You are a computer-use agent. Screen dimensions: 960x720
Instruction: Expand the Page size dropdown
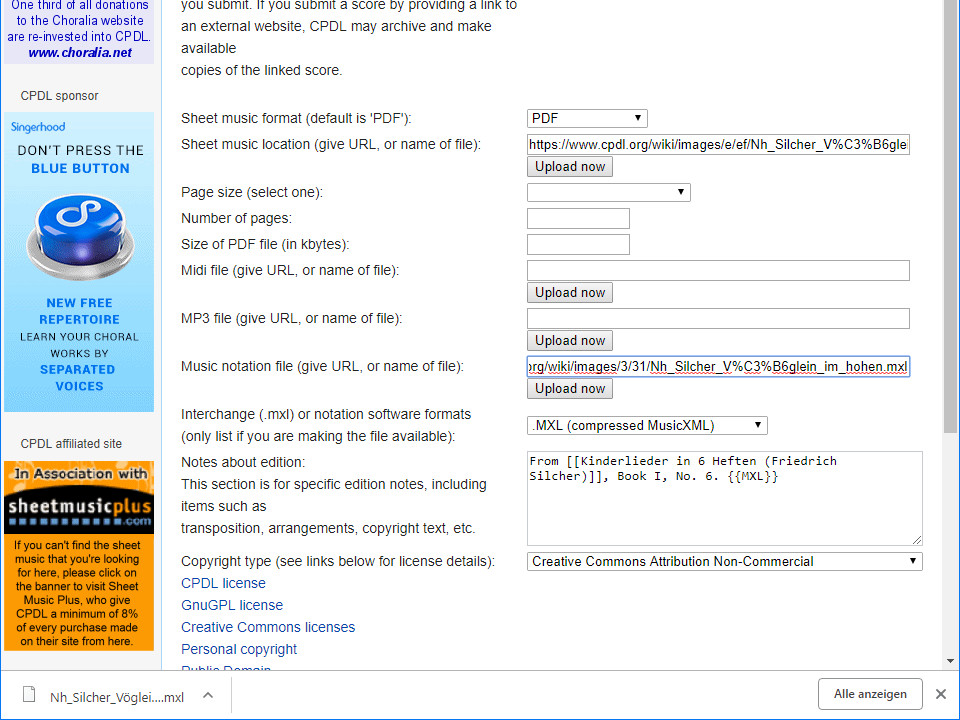pyautogui.click(x=608, y=192)
